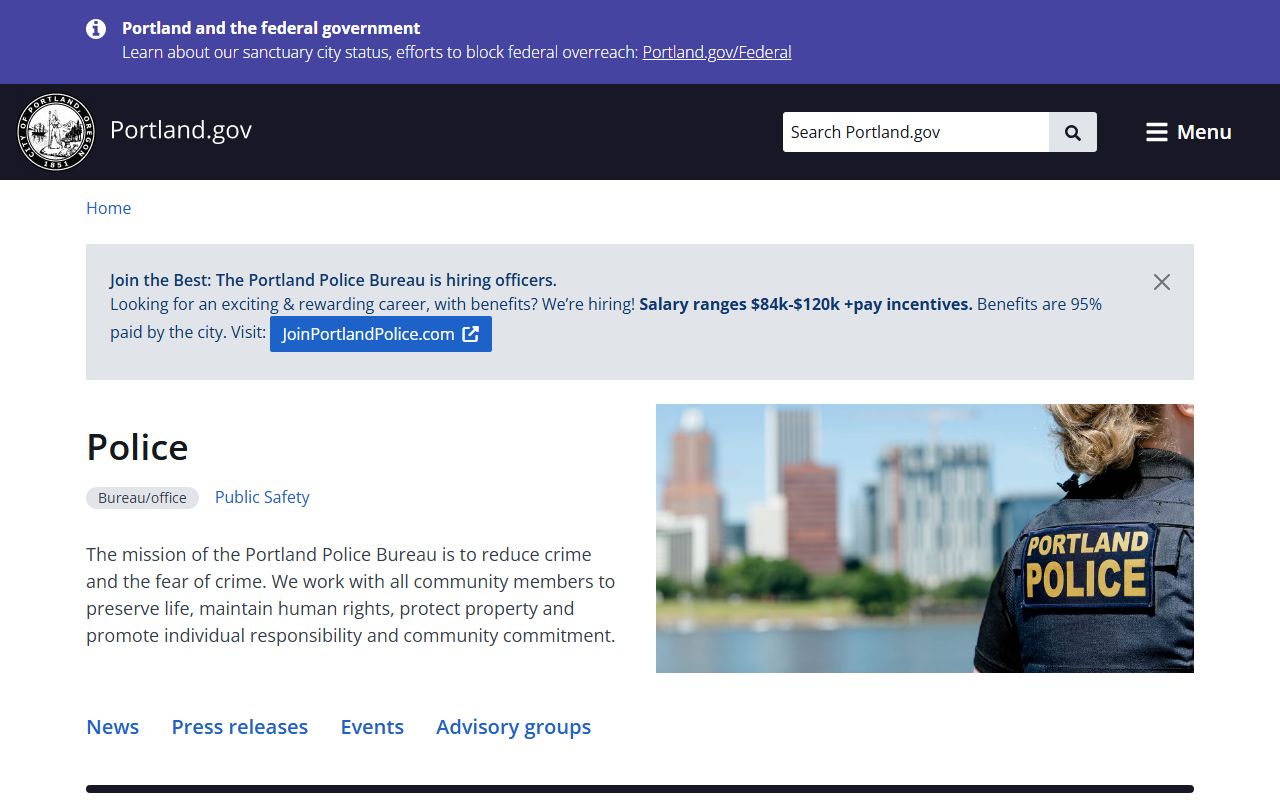The image size is (1280, 800).
Task: Click the City of Portland seal logo
Action: 56,132
